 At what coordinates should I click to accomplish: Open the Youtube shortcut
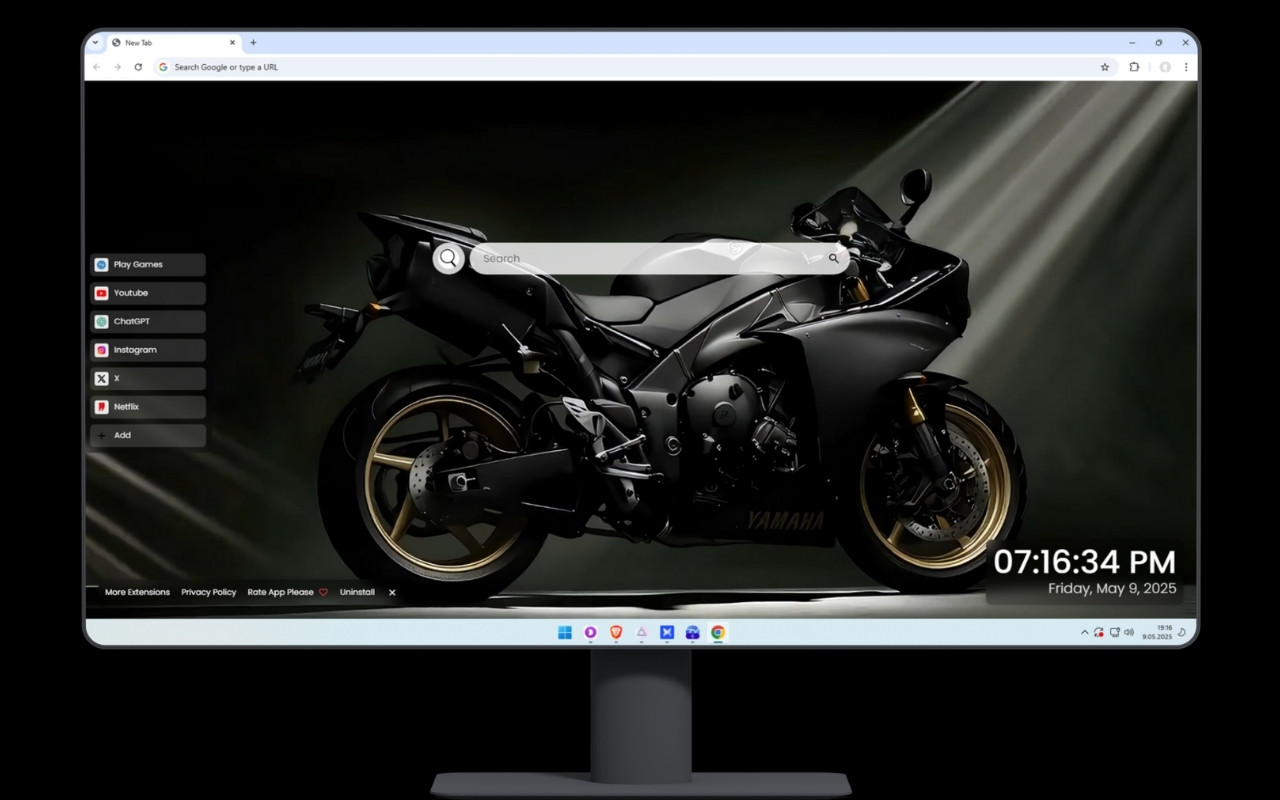pyautogui.click(x=148, y=293)
